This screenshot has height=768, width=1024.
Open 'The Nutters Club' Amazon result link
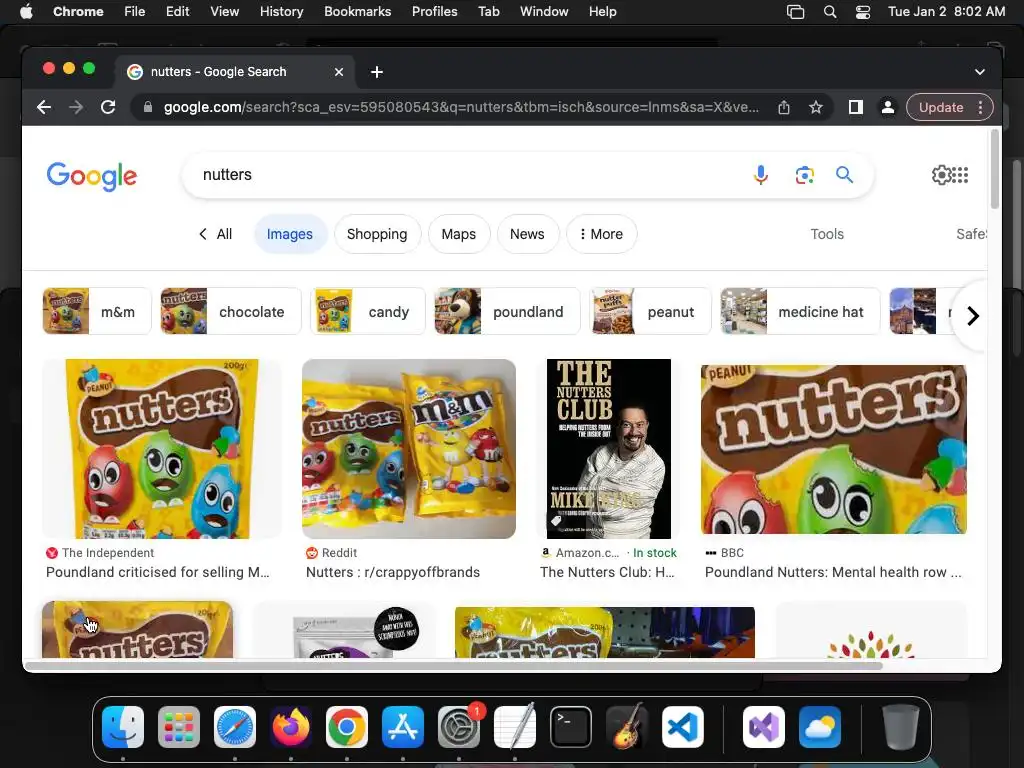(x=607, y=572)
